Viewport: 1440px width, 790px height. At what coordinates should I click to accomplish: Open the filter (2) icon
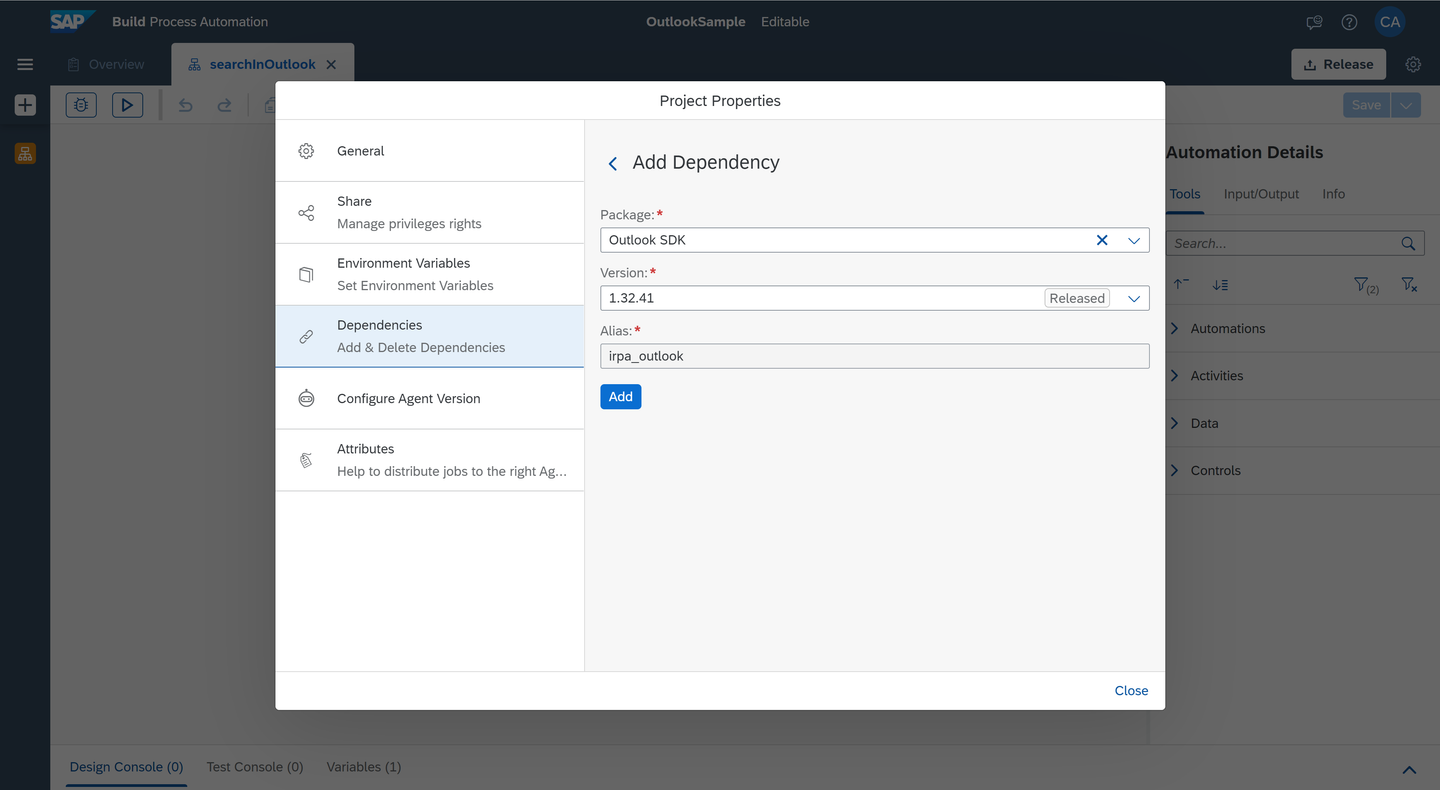(x=1366, y=286)
